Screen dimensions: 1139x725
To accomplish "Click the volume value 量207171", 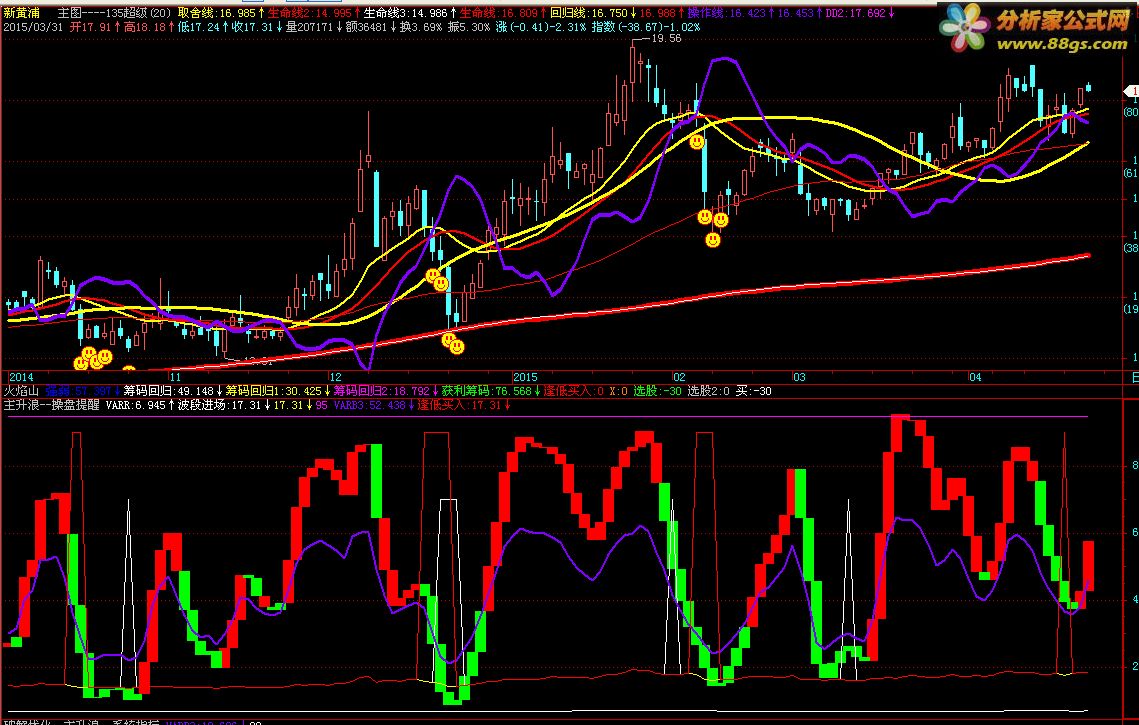I will (x=309, y=27).
